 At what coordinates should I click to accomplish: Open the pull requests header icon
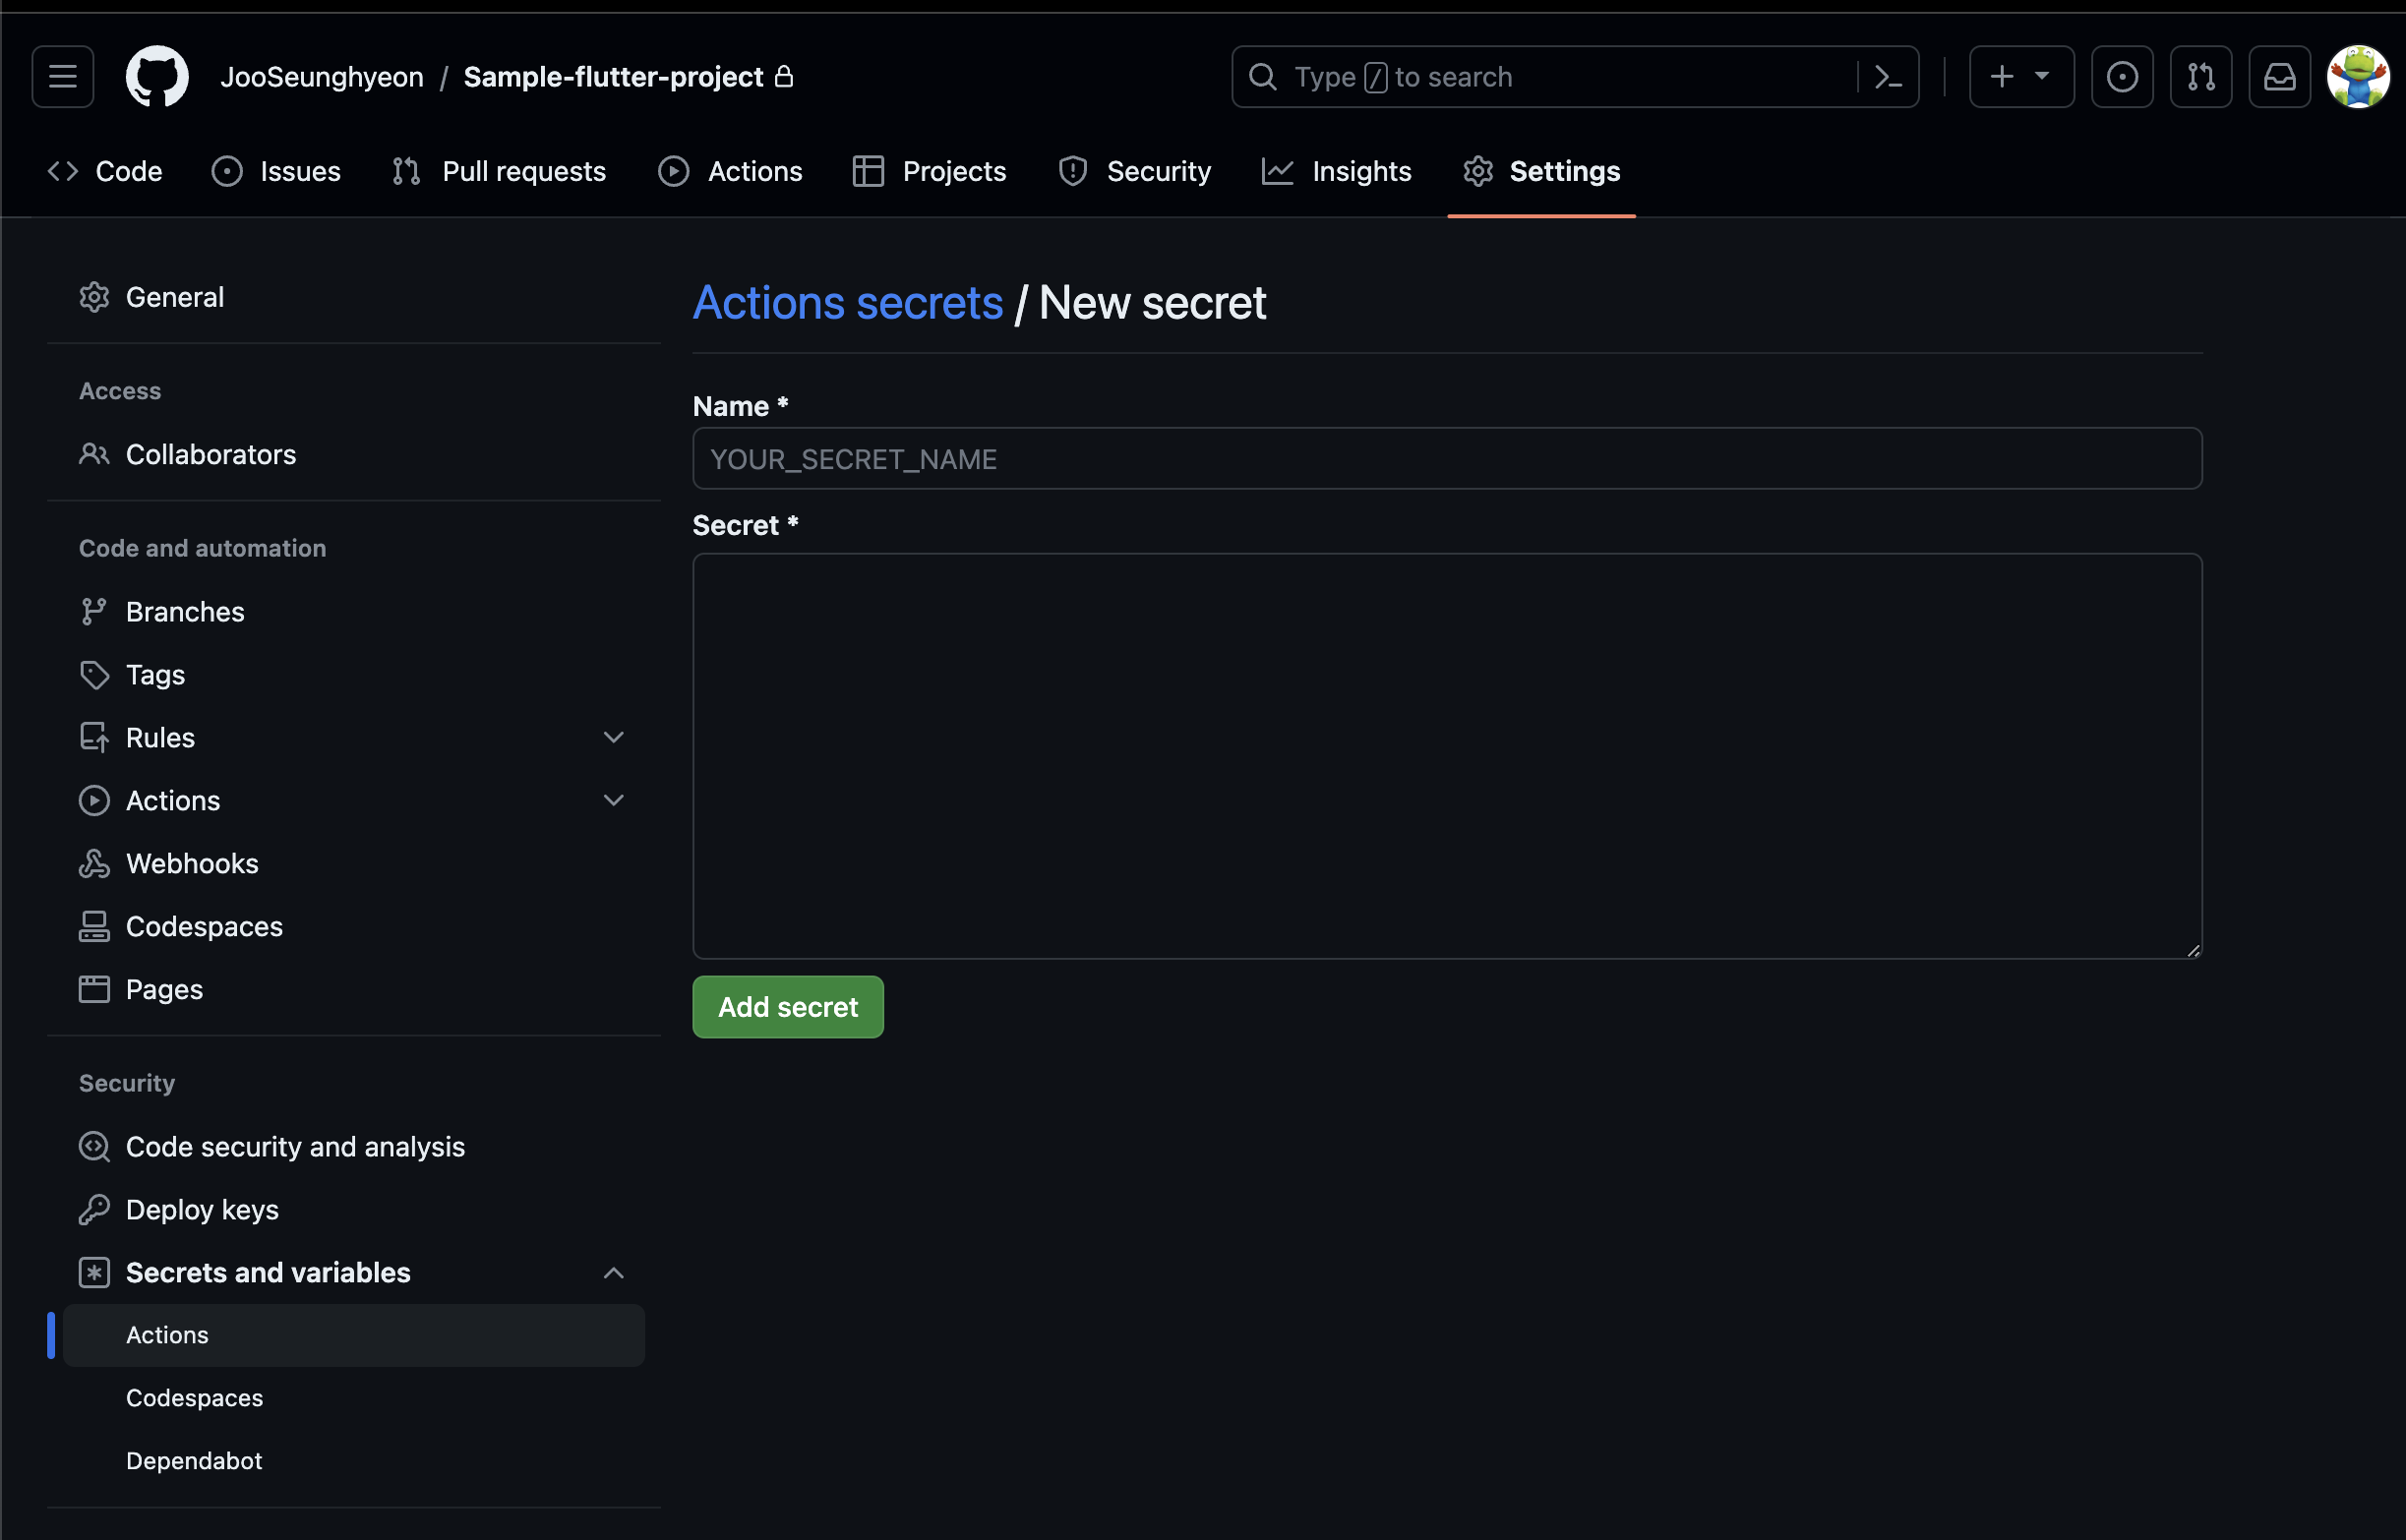pyautogui.click(x=2200, y=77)
